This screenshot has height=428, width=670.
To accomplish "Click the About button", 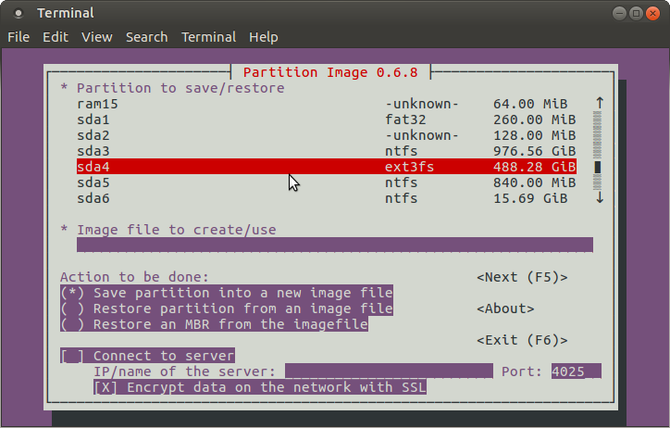I will click(x=505, y=309).
